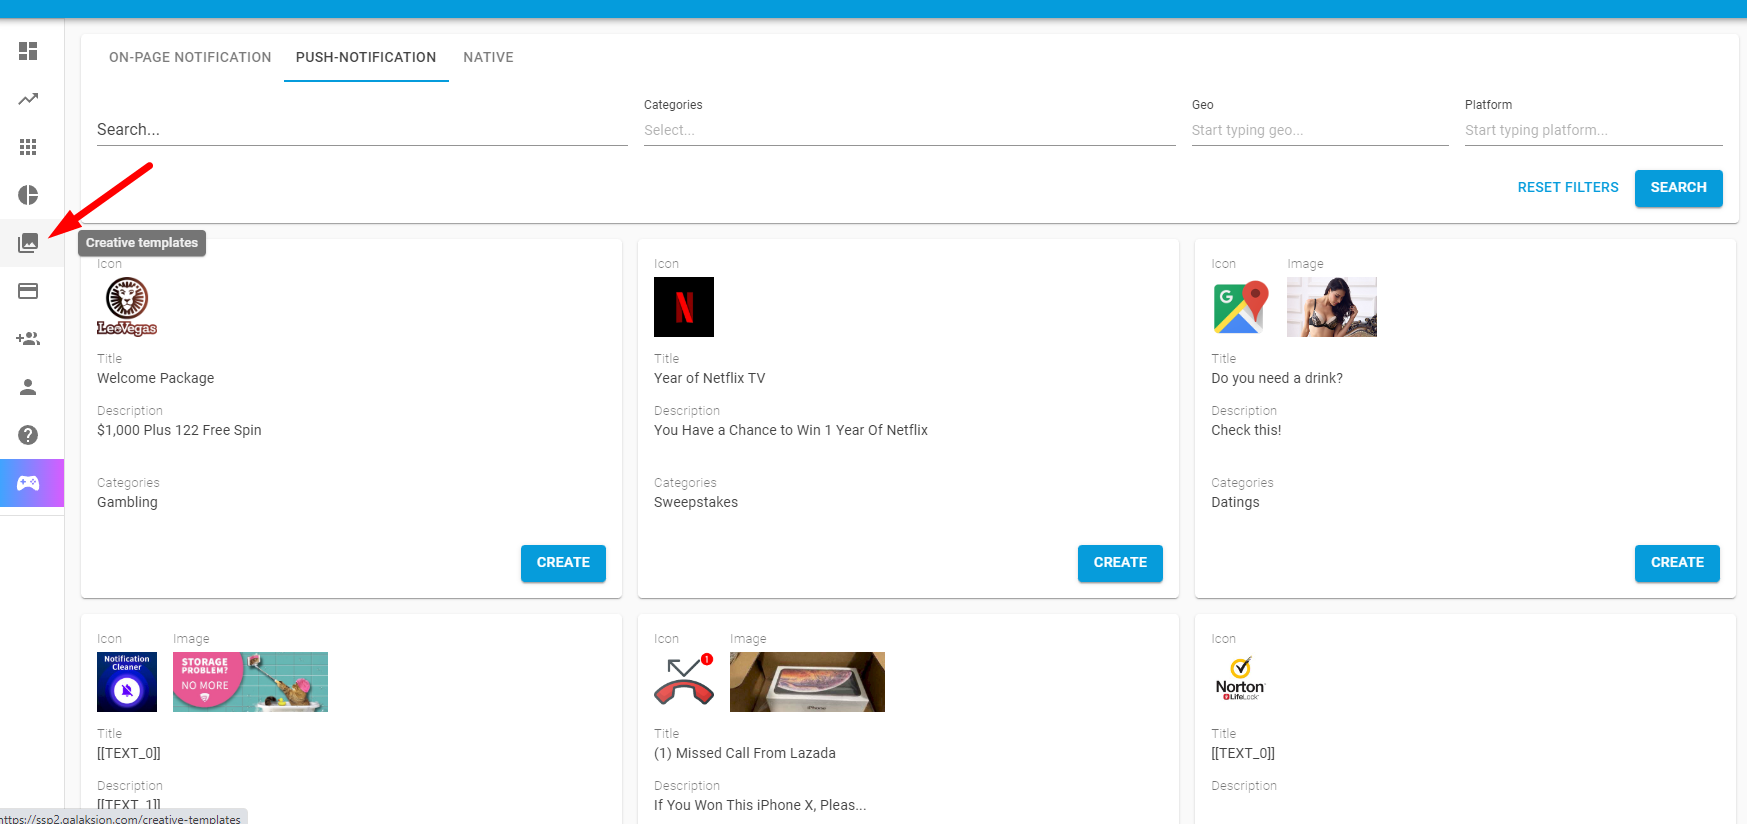Click '(1) Missed Call From Lazada' title
Screen dimensions: 1747x824
tap(745, 753)
